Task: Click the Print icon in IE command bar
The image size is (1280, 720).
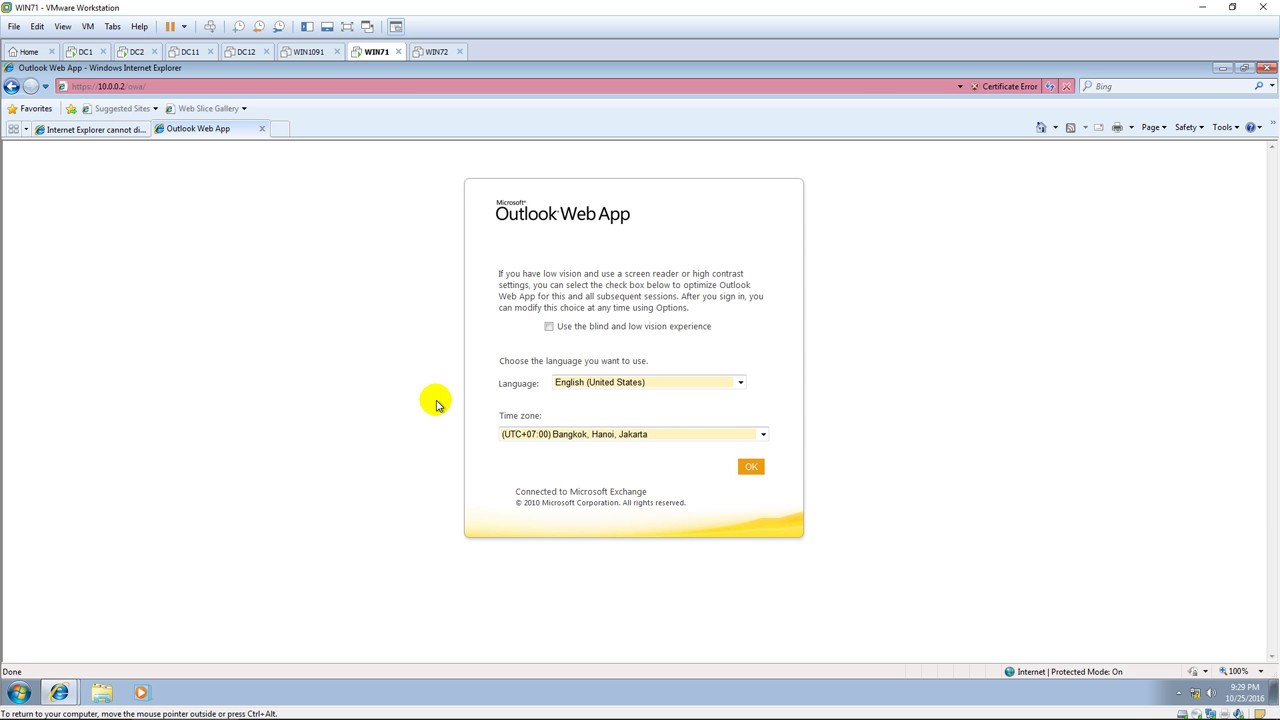Action: coord(1117,127)
